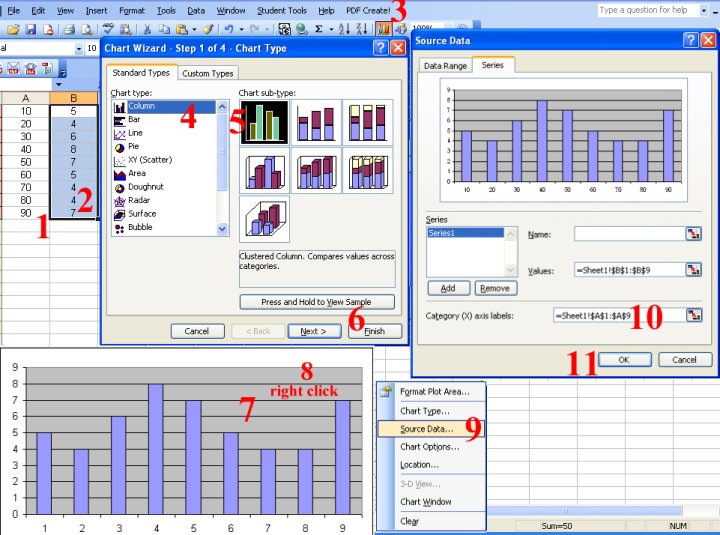Click the collapse icon beside Category axis labels

[x=694, y=315]
